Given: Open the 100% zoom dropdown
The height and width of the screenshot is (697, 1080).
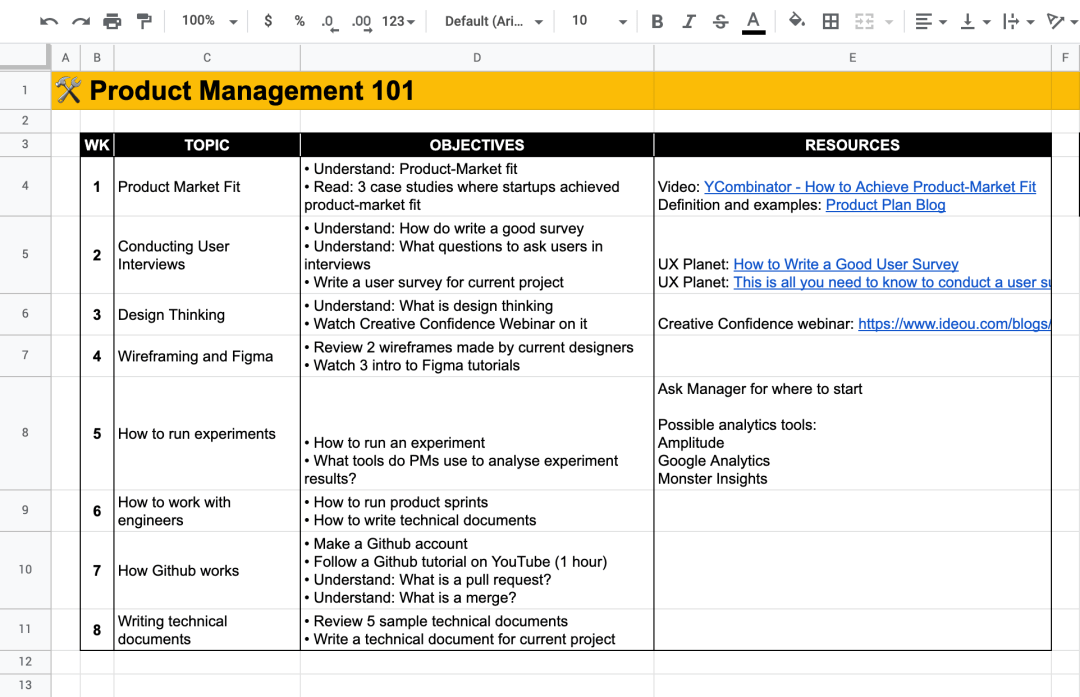Looking at the screenshot, I should pos(210,21).
